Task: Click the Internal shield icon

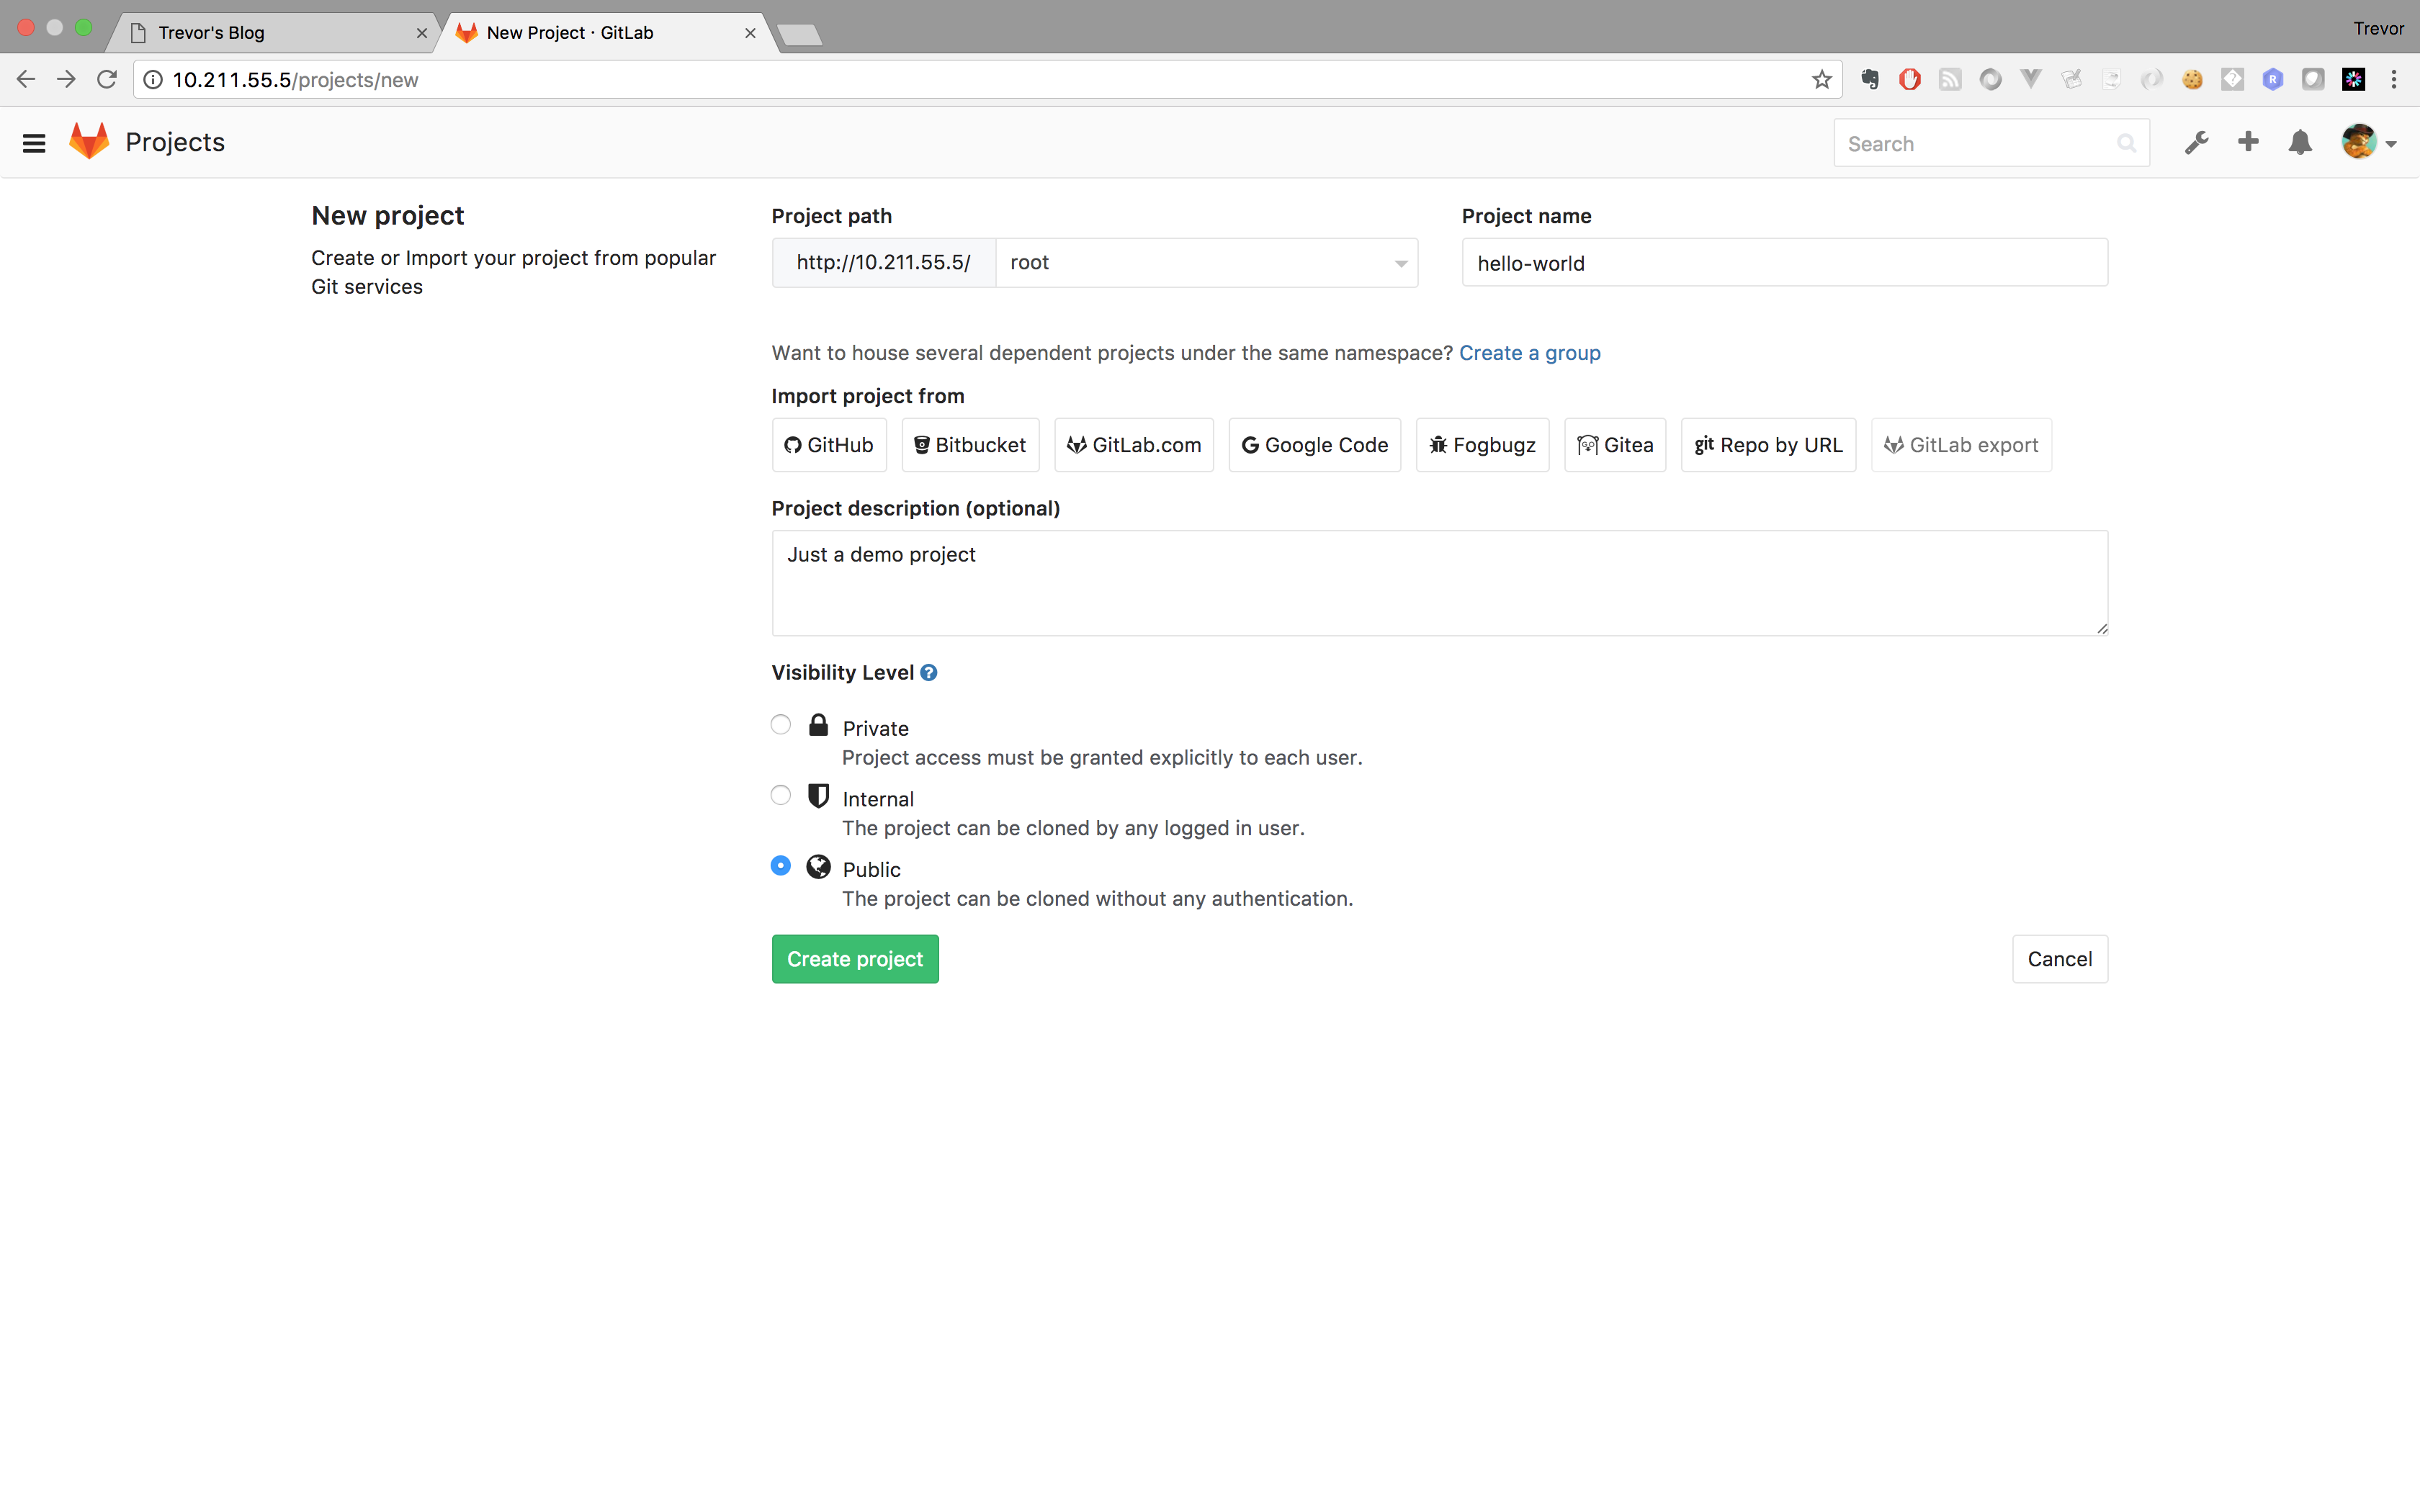Action: coord(818,796)
